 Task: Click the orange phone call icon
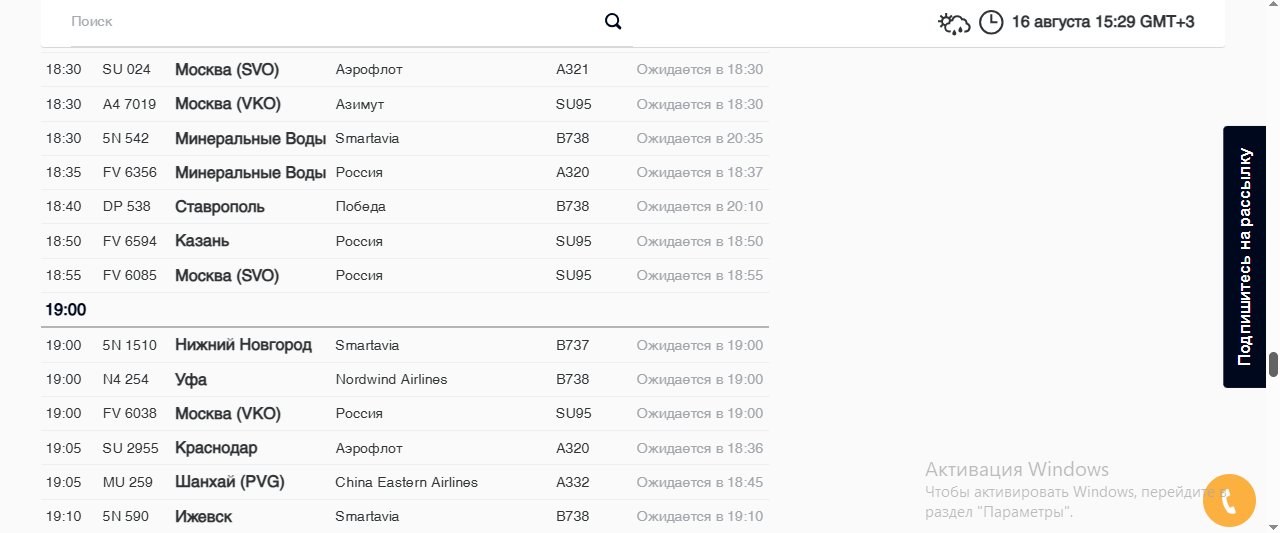pyautogui.click(x=1229, y=500)
